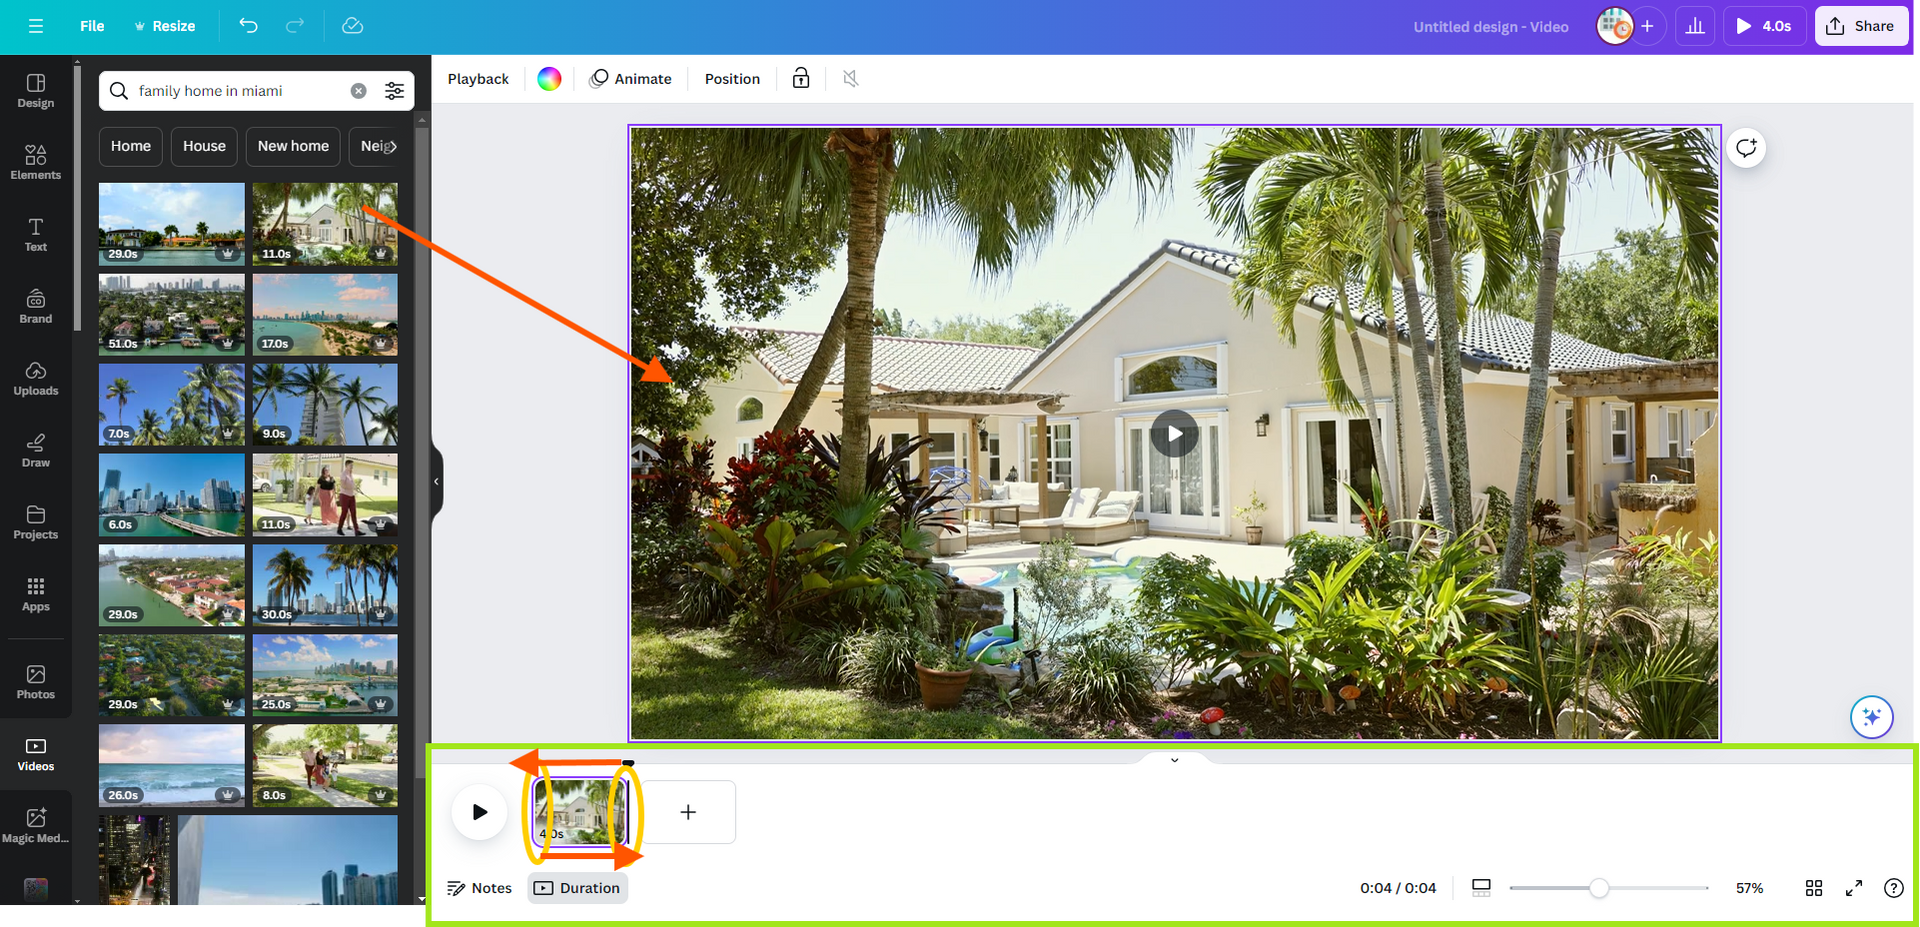Clear the video search query
This screenshot has height=927, width=1920.
tap(358, 91)
